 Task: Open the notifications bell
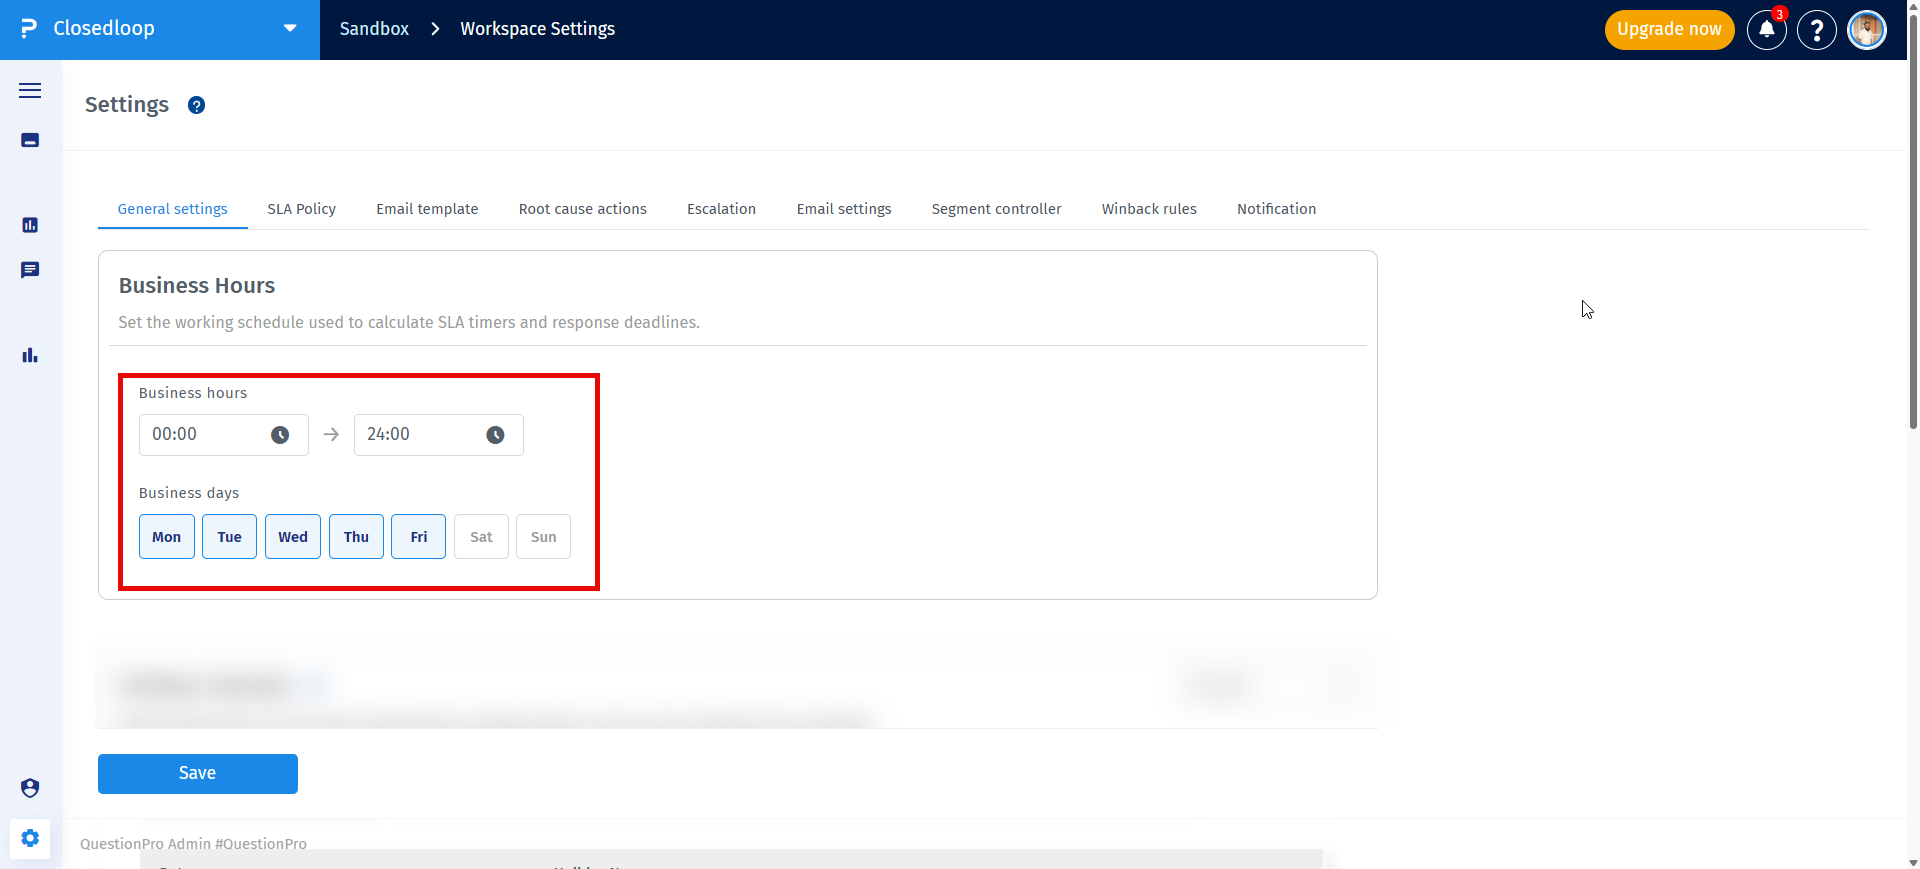coord(1767,30)
